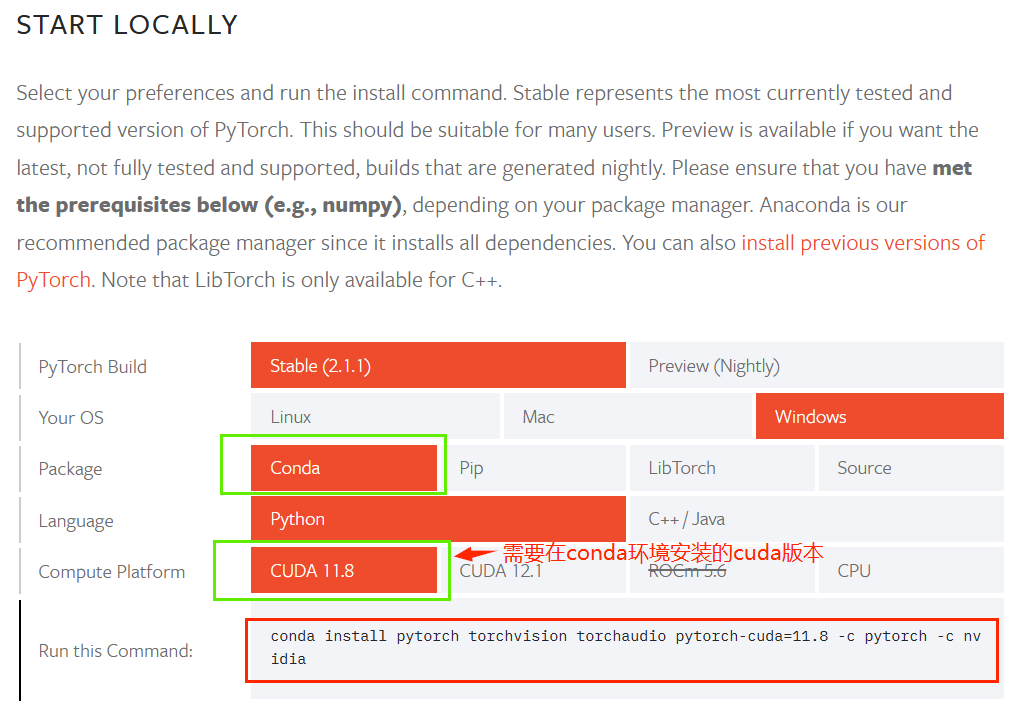Image resolution: width=1031 pixels, height=719 pixels.
Task: Click the Compute Platform row label
Action: click(111, 571)
